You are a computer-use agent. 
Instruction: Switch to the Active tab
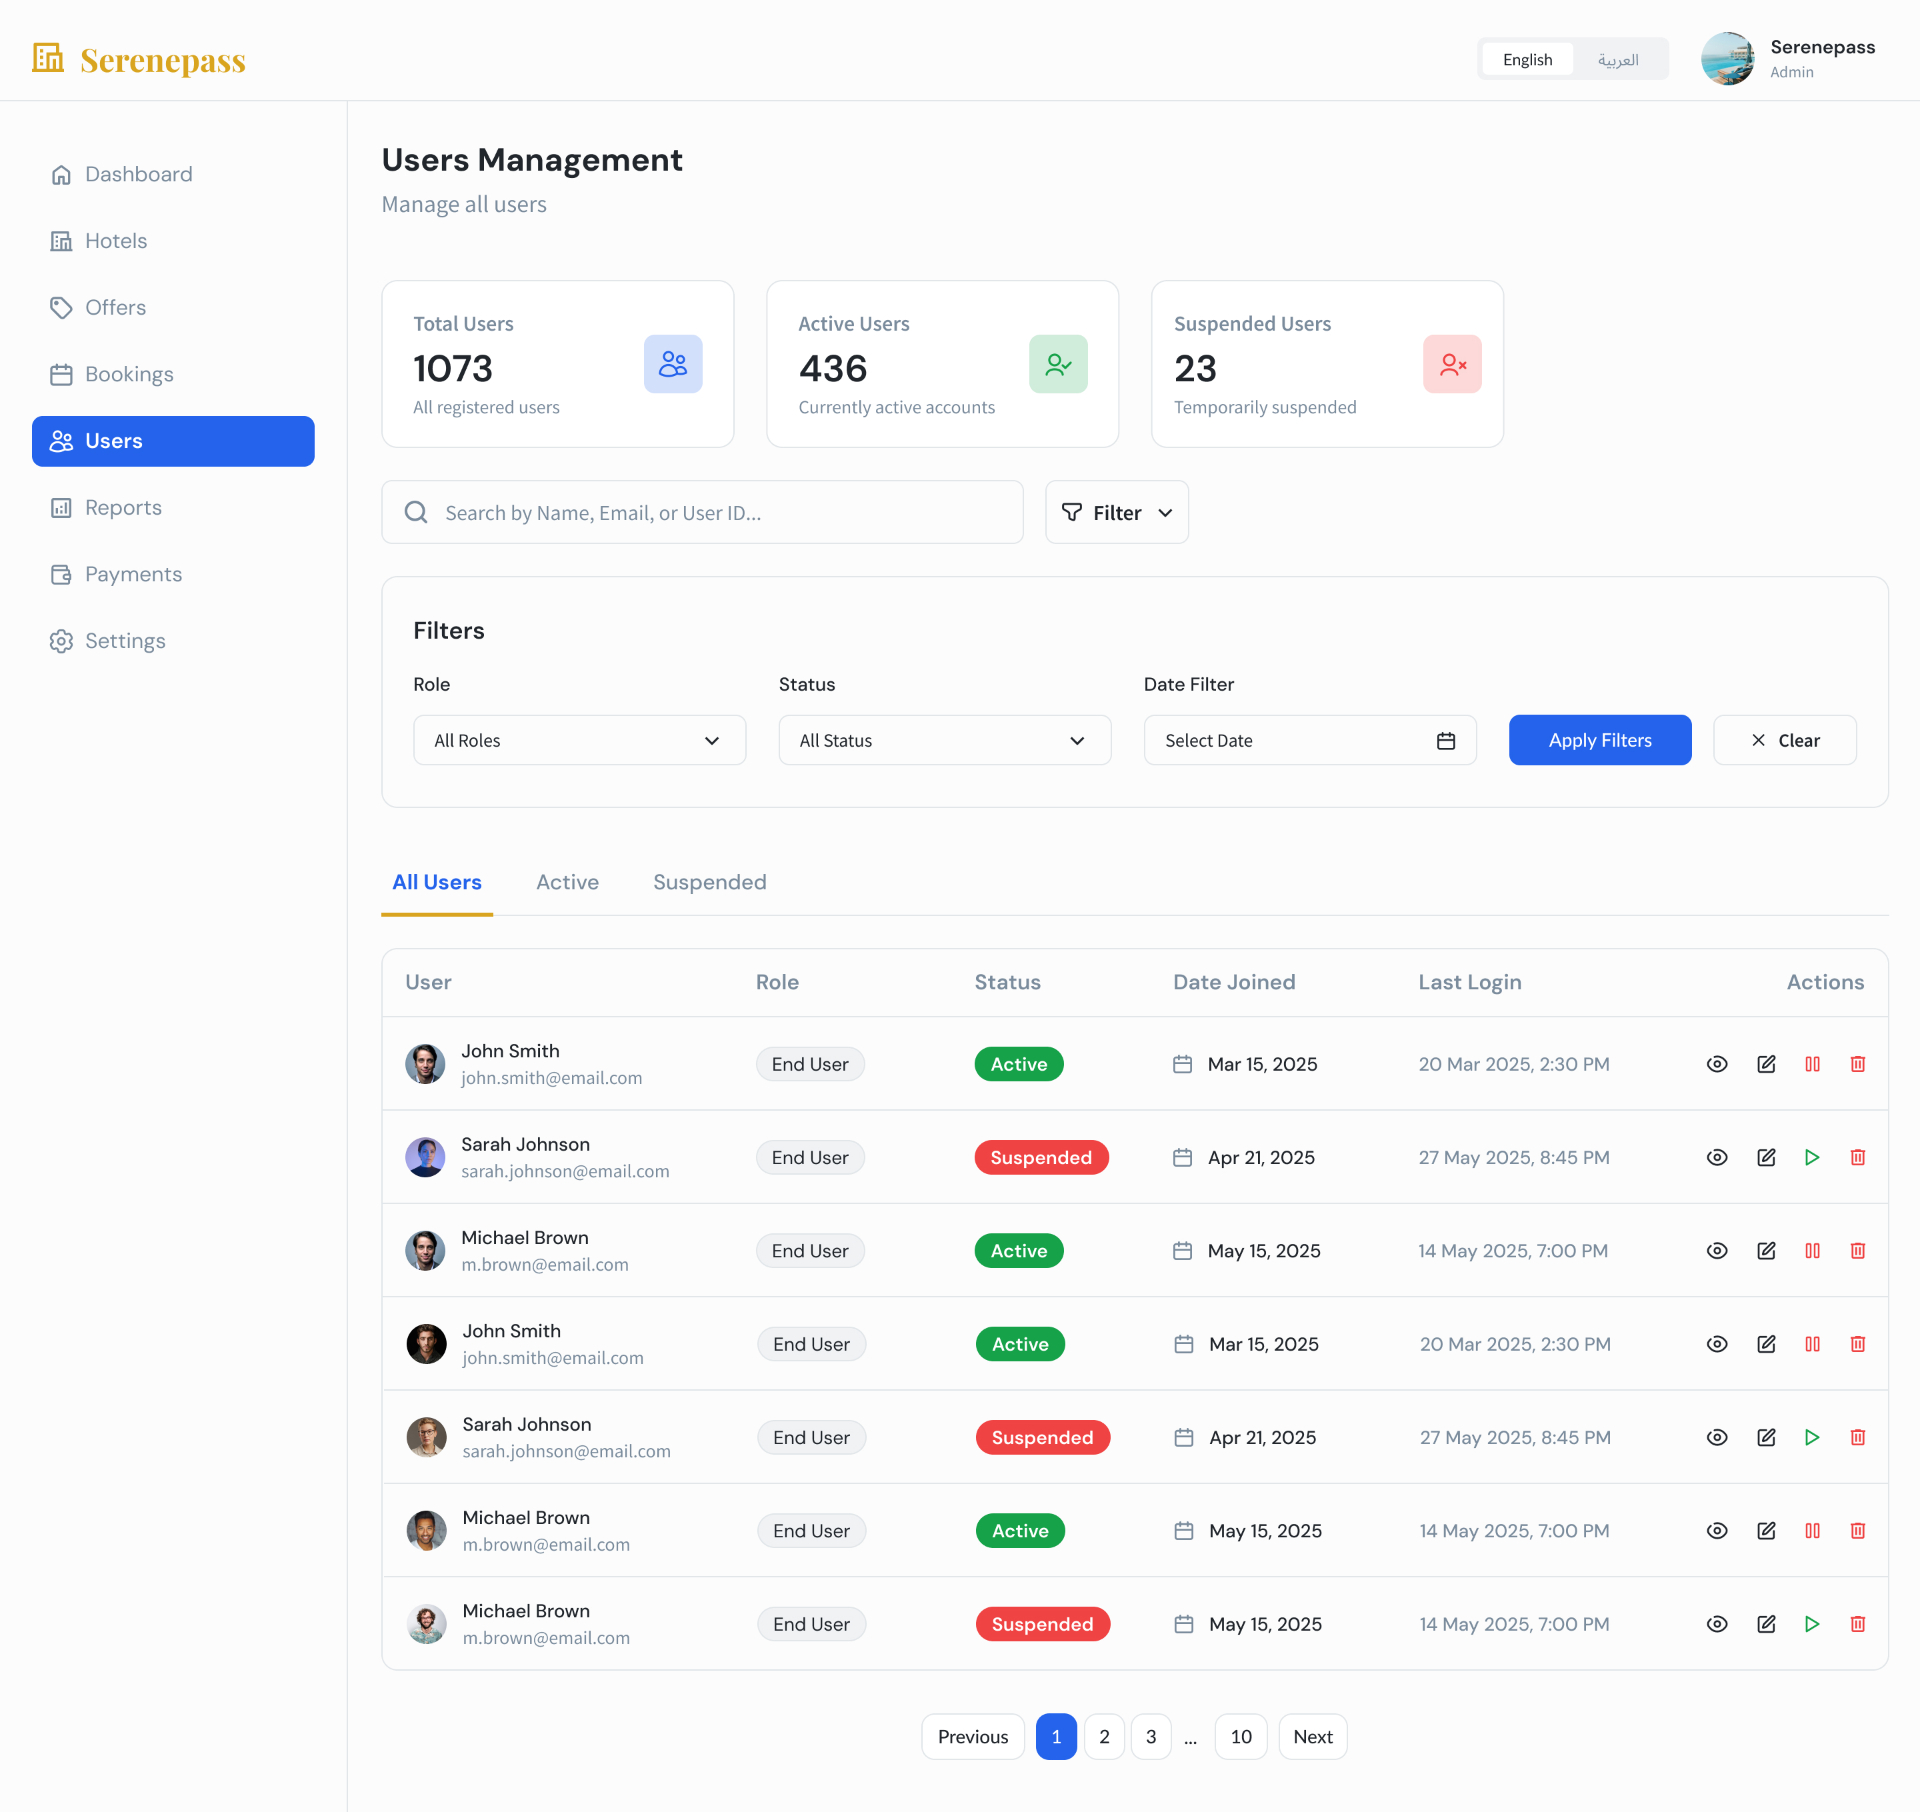567,882
